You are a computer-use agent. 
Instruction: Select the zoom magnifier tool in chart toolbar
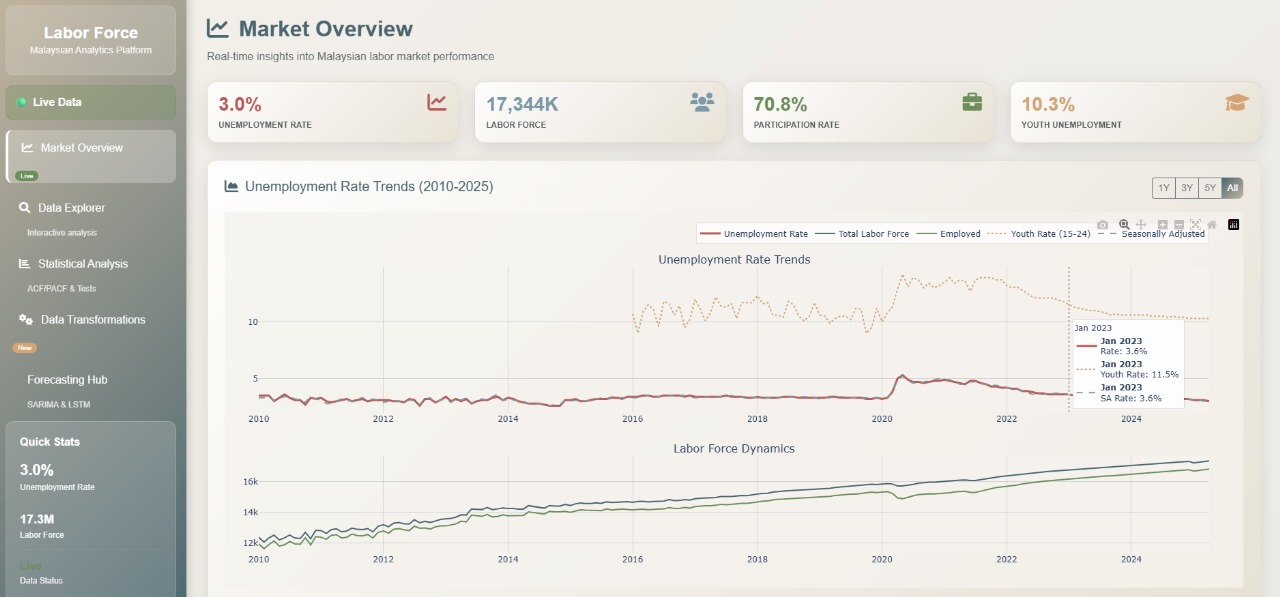[1124, 225]
